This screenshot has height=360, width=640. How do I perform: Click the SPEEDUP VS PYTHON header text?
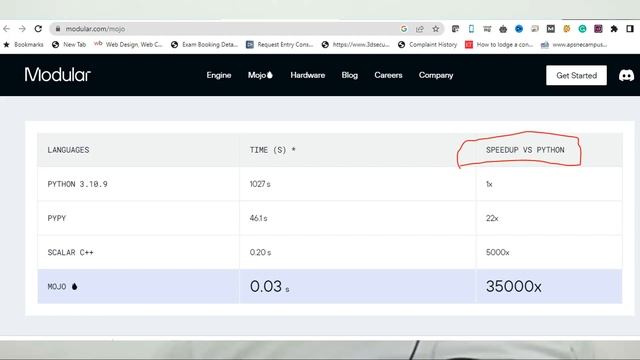[525, 150]
